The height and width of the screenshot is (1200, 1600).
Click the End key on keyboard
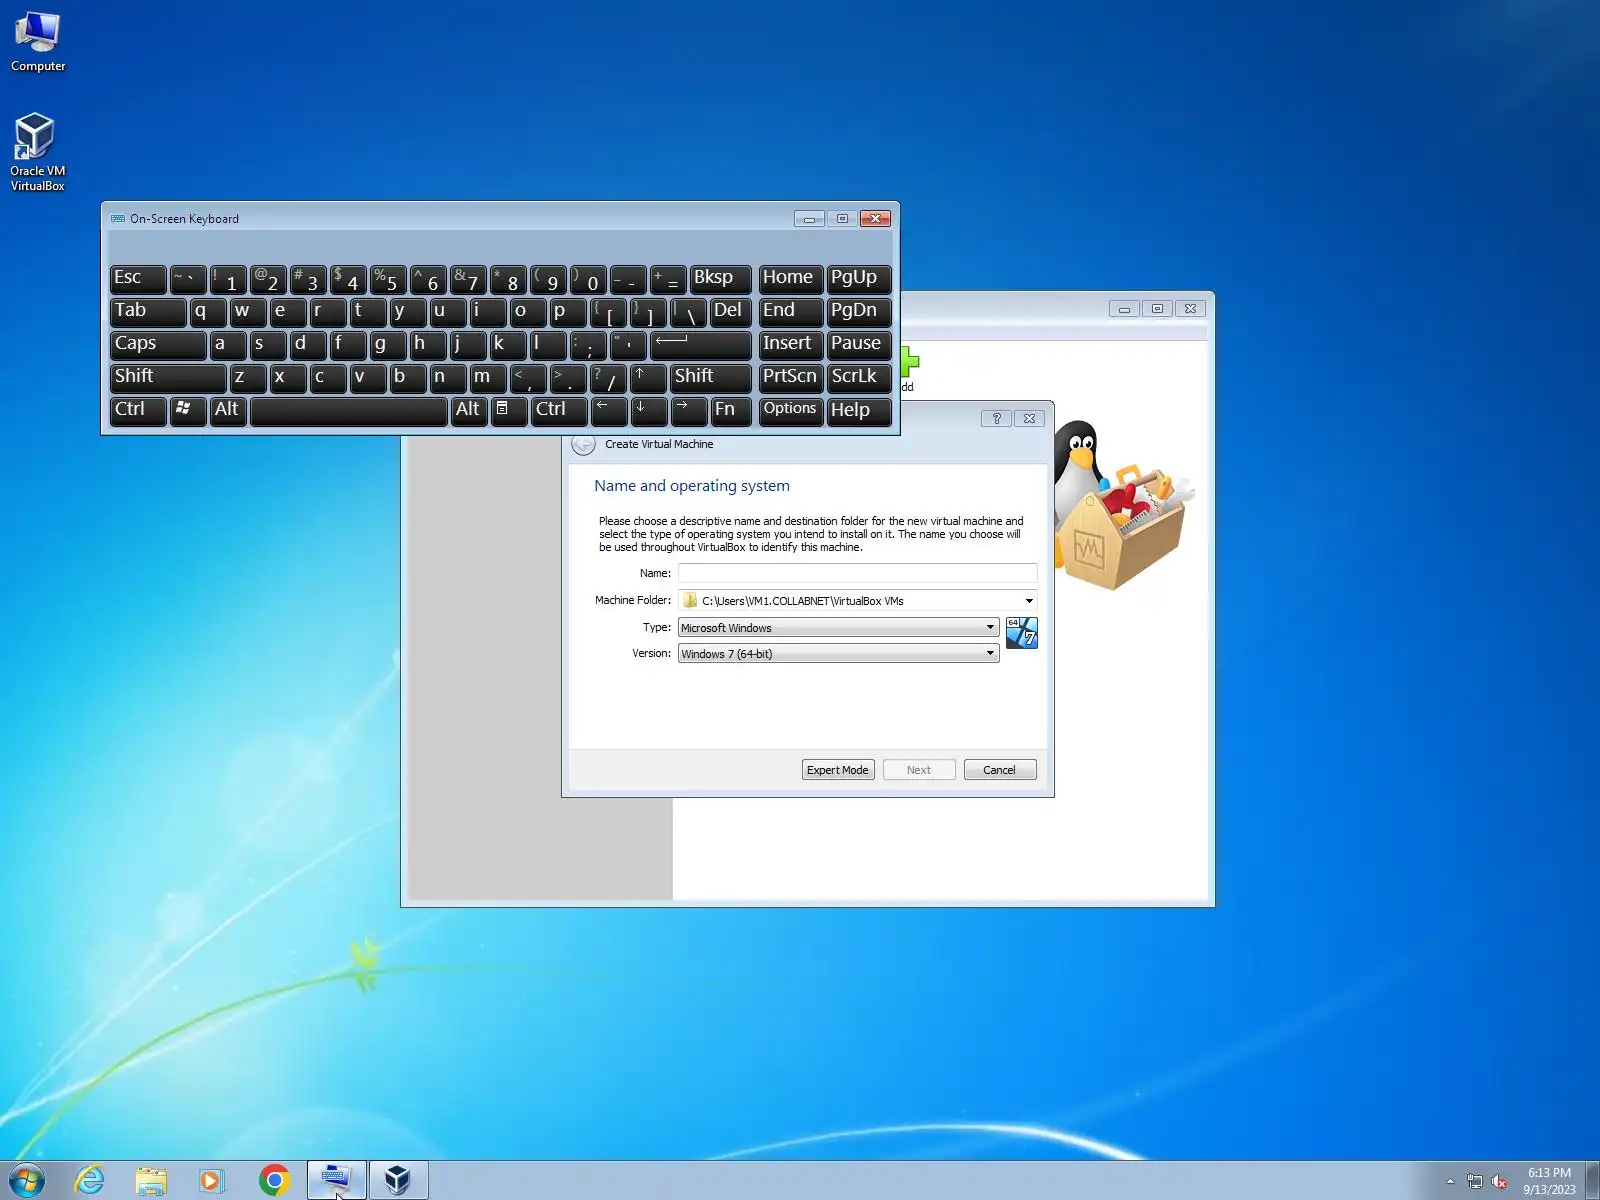click(x=791, y=311)
